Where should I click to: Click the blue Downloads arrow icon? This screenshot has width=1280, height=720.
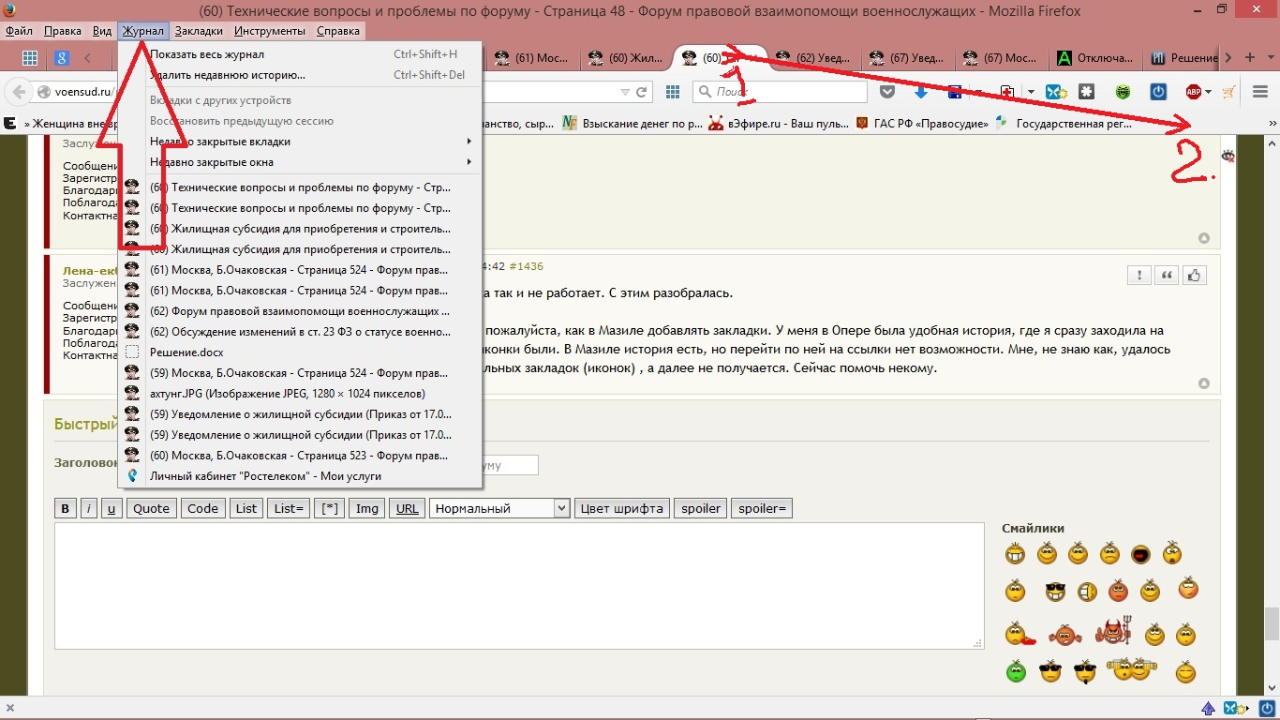[x=921, y=92]
